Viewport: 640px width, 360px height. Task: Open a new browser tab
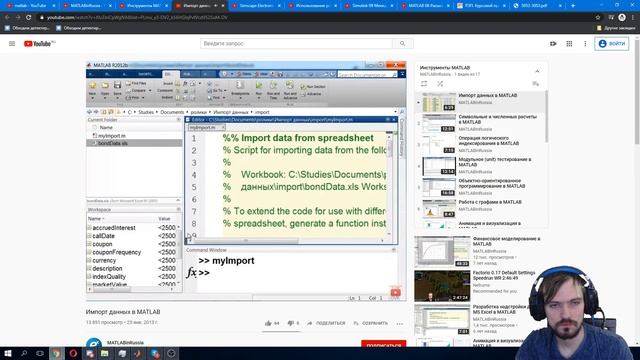pos(573,6)
